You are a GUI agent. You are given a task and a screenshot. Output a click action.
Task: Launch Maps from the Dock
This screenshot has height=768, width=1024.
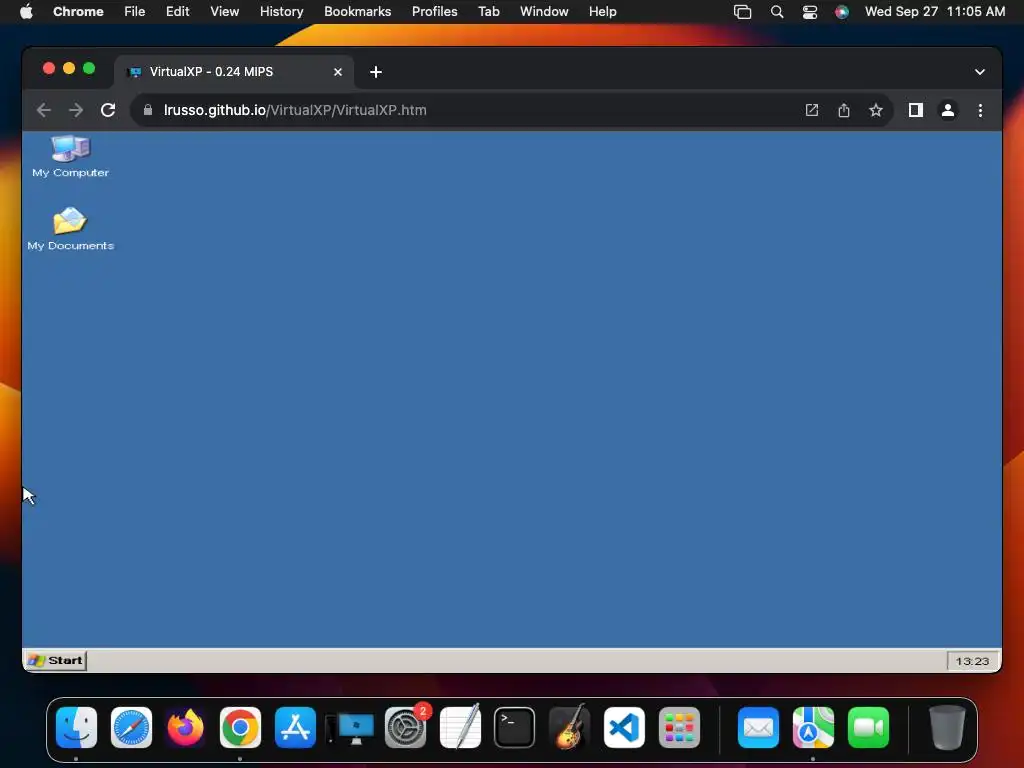[813, 728]
